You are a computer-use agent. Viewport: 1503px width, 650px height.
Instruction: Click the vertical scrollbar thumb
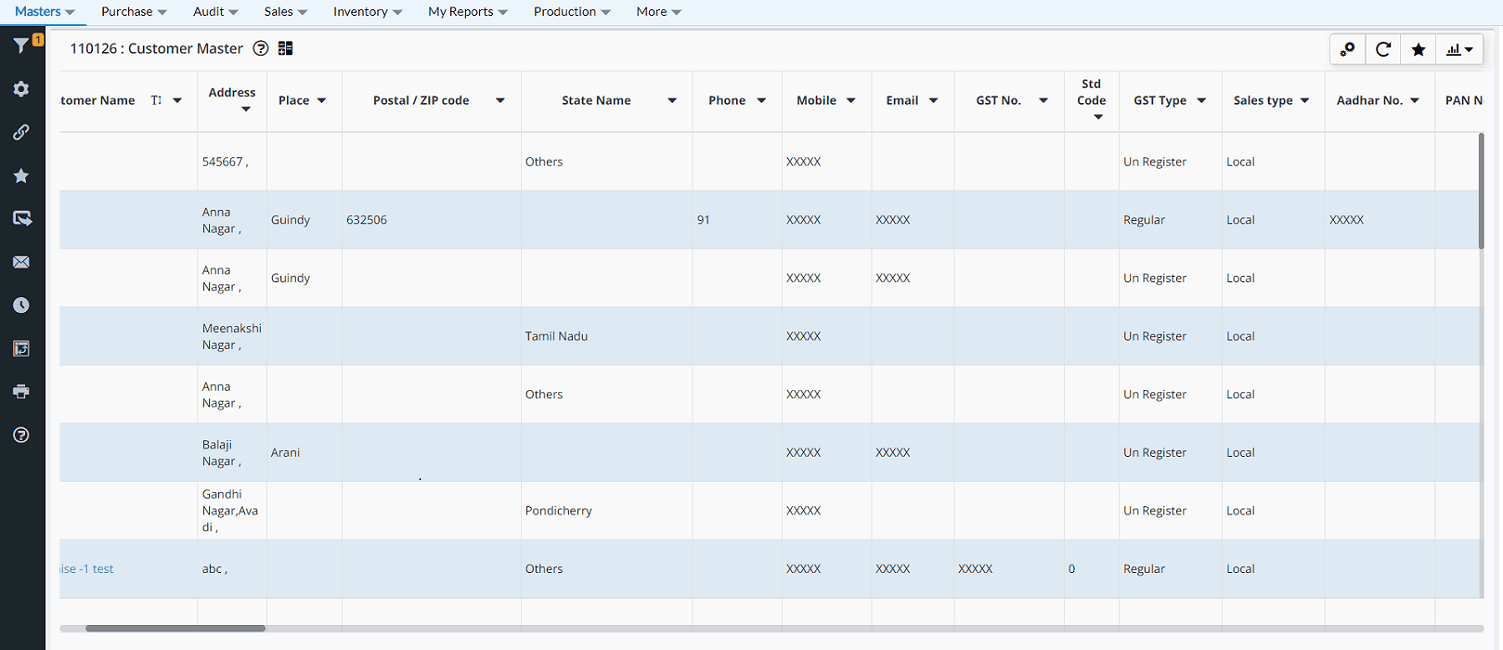tap(1481, 190)
